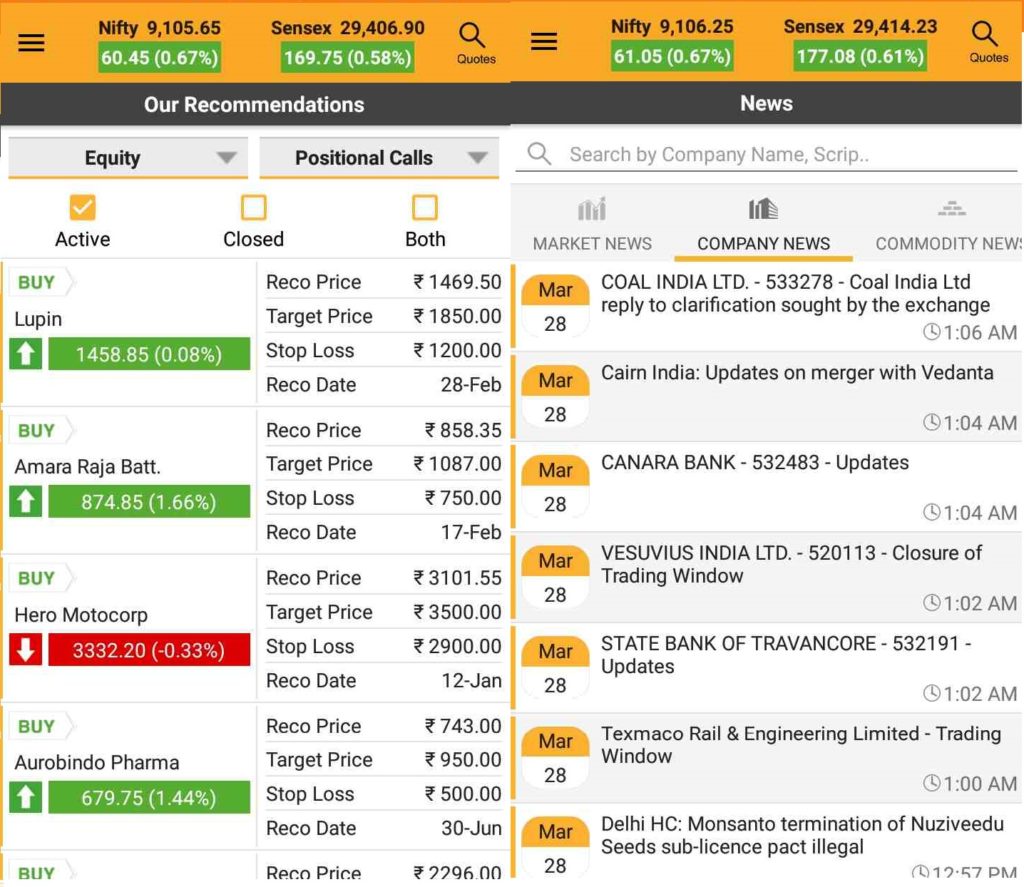The width and height of the screenshot is (1024, 887).
Task: Click Aurobindo Pharma green price bar
Action: 149,798
